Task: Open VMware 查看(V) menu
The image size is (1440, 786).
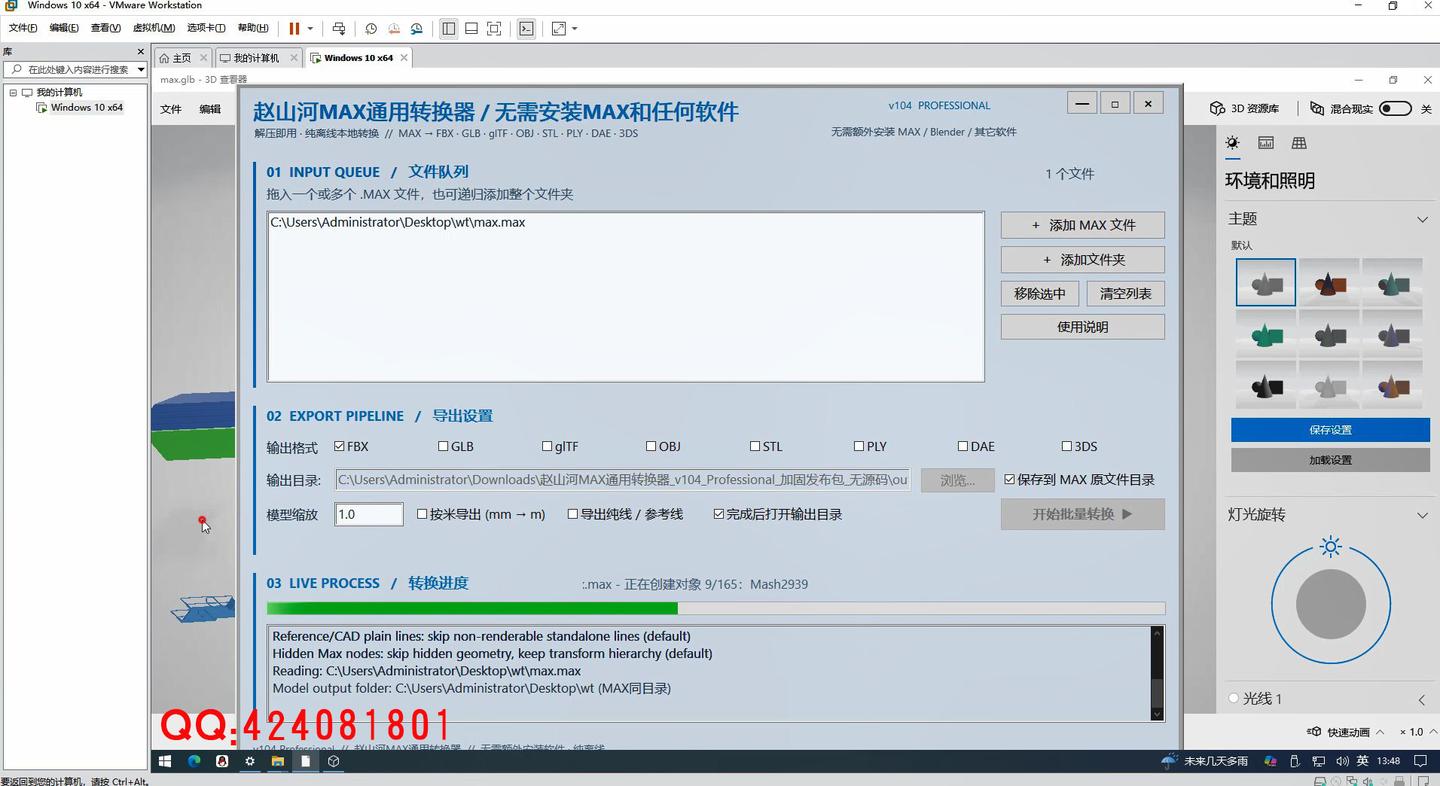Action: point(106,28)
